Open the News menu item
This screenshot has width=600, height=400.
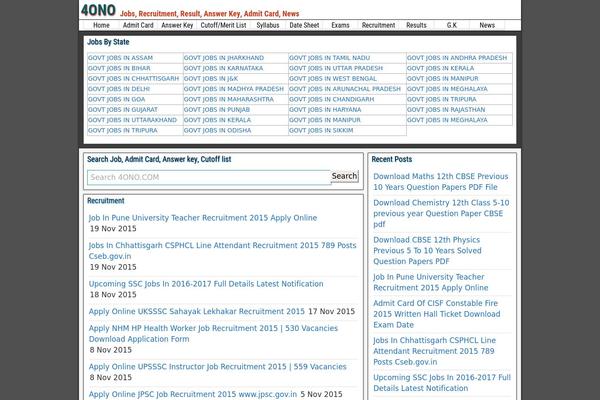point(487,25)
